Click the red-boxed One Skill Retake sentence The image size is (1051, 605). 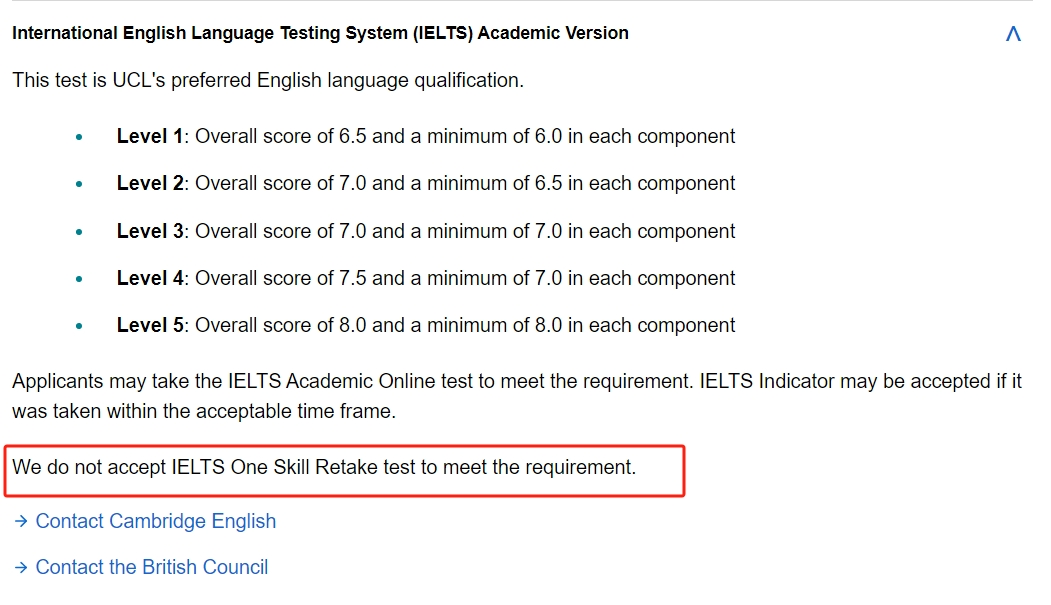(324, 467)
